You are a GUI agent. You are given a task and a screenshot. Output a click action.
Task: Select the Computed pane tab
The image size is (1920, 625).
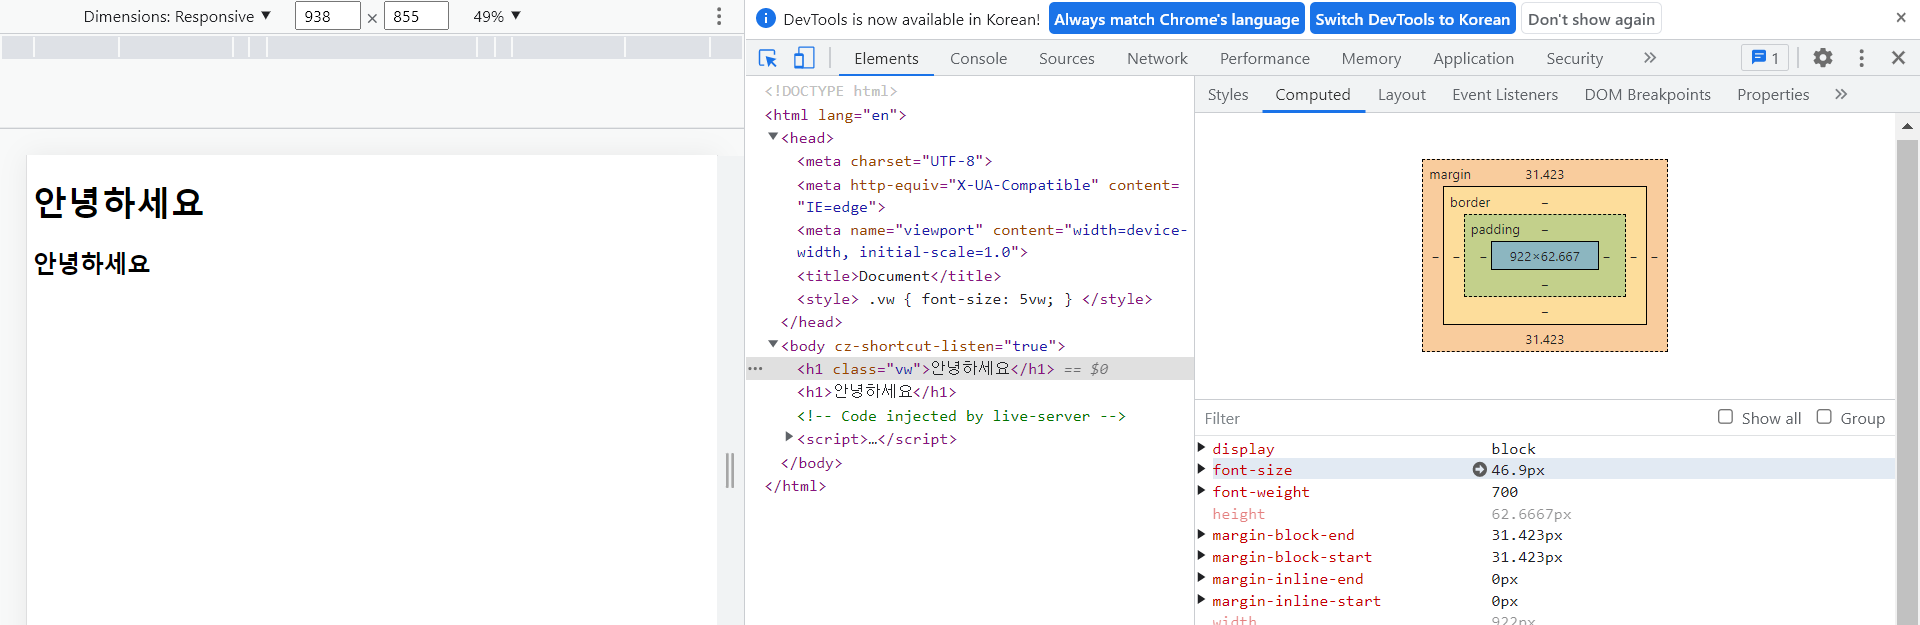(x=1312, y=94)
